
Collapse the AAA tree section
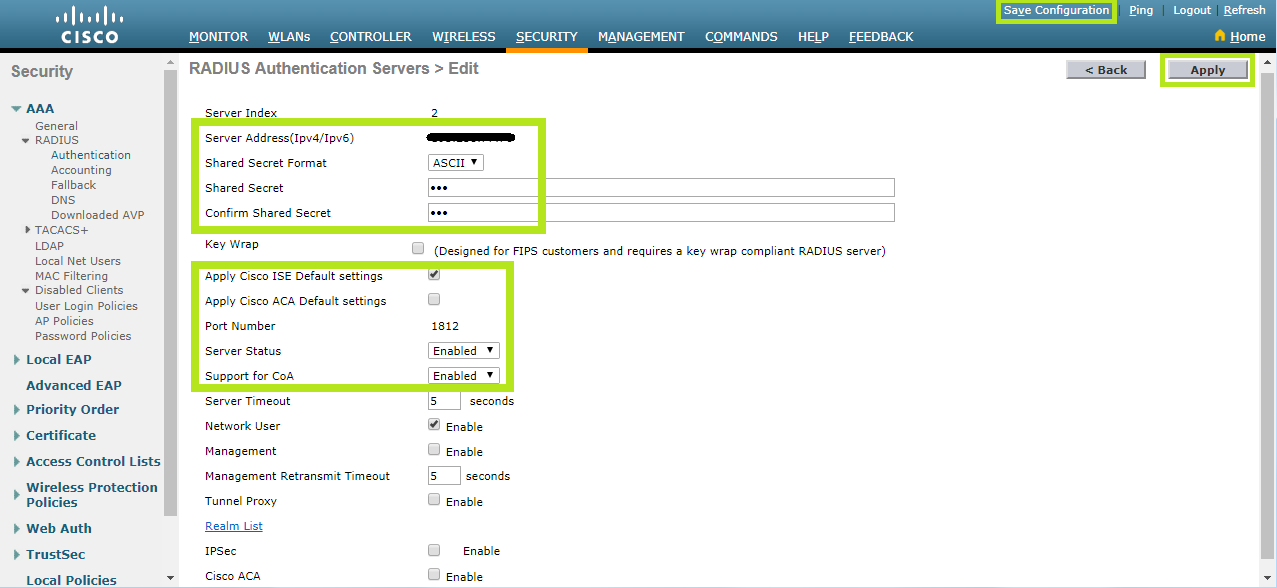point(17,109)
